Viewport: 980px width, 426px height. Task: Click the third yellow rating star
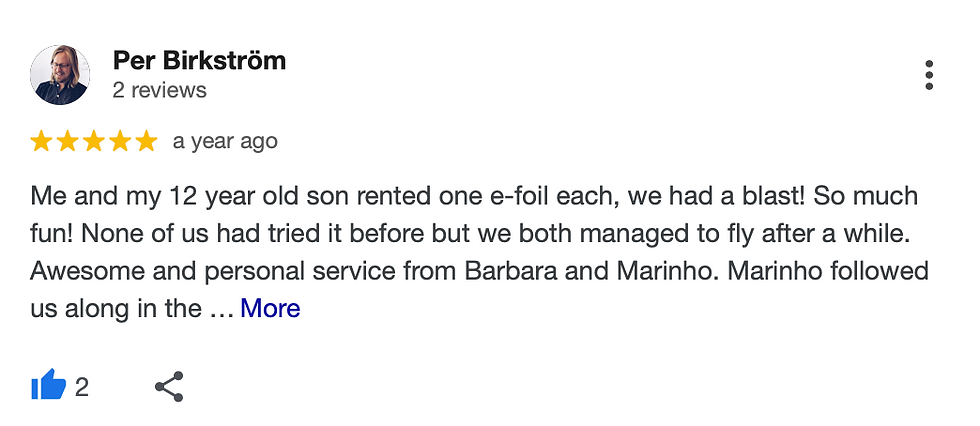[93, 141]
